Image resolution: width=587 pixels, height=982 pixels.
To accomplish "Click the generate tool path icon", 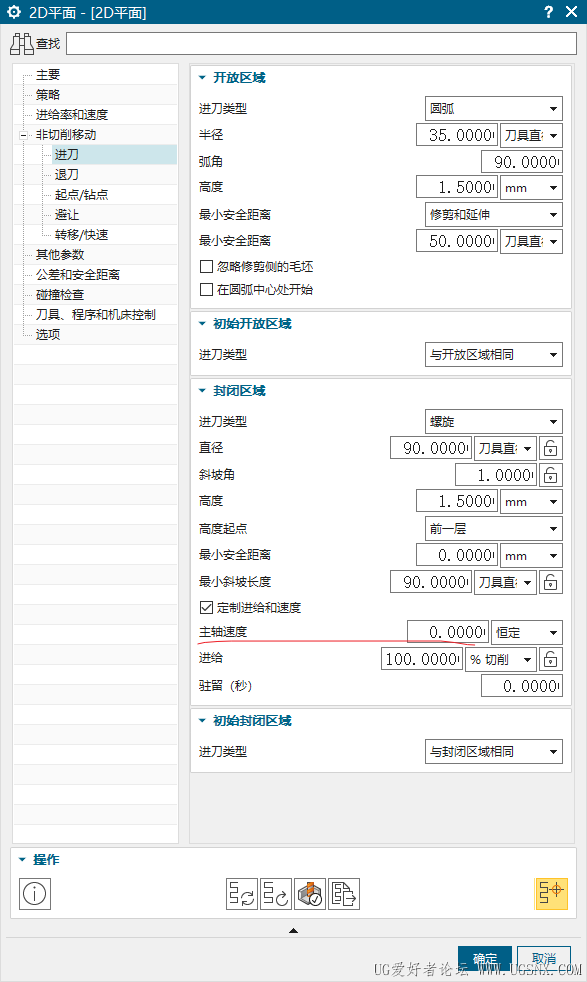I will coord(242,894).
